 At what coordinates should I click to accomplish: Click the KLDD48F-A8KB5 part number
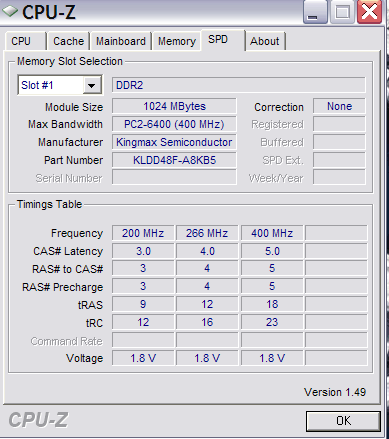tap(174, 160)
